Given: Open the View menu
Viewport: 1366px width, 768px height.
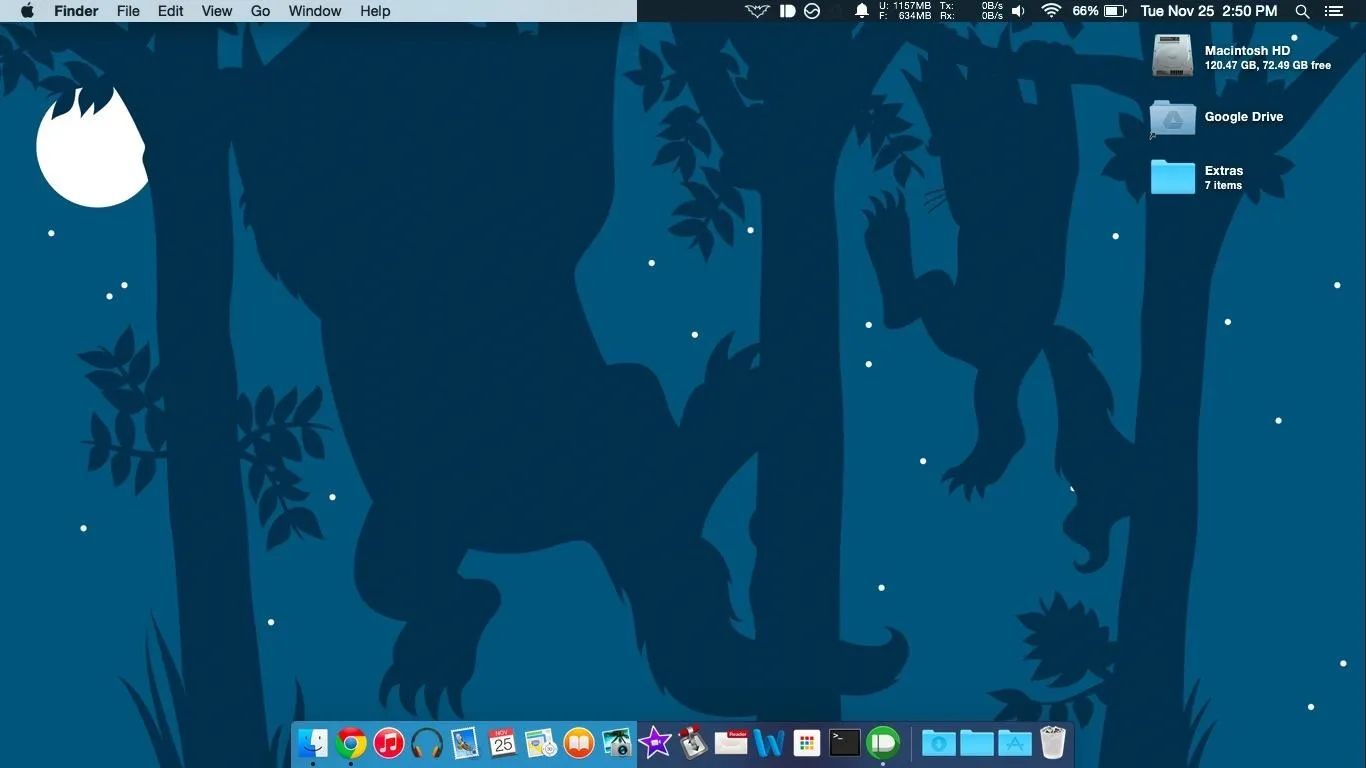Looking at the screenshot, I should click(217, 11).
